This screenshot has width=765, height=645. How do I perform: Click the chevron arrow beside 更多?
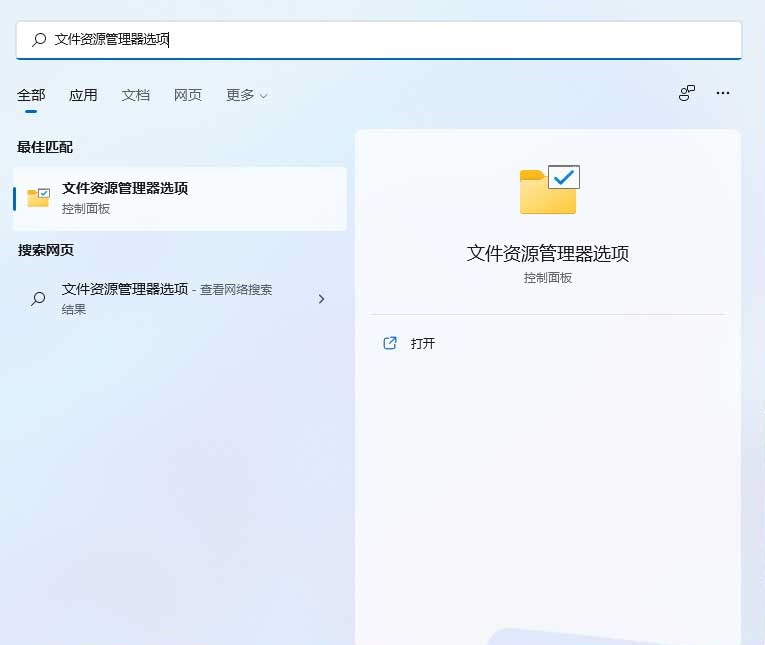[x=264, y=96]
